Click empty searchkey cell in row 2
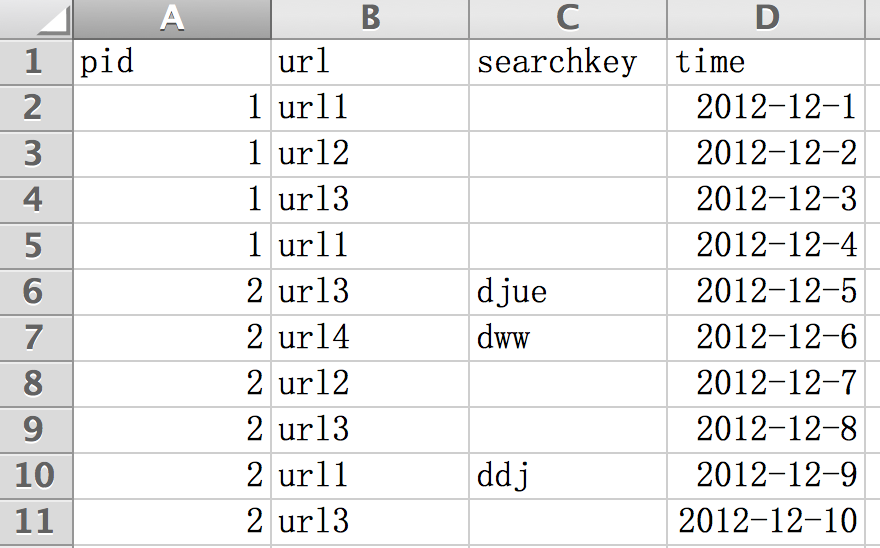The width and height of the screenshot is (880, 548). click(568, 108)
